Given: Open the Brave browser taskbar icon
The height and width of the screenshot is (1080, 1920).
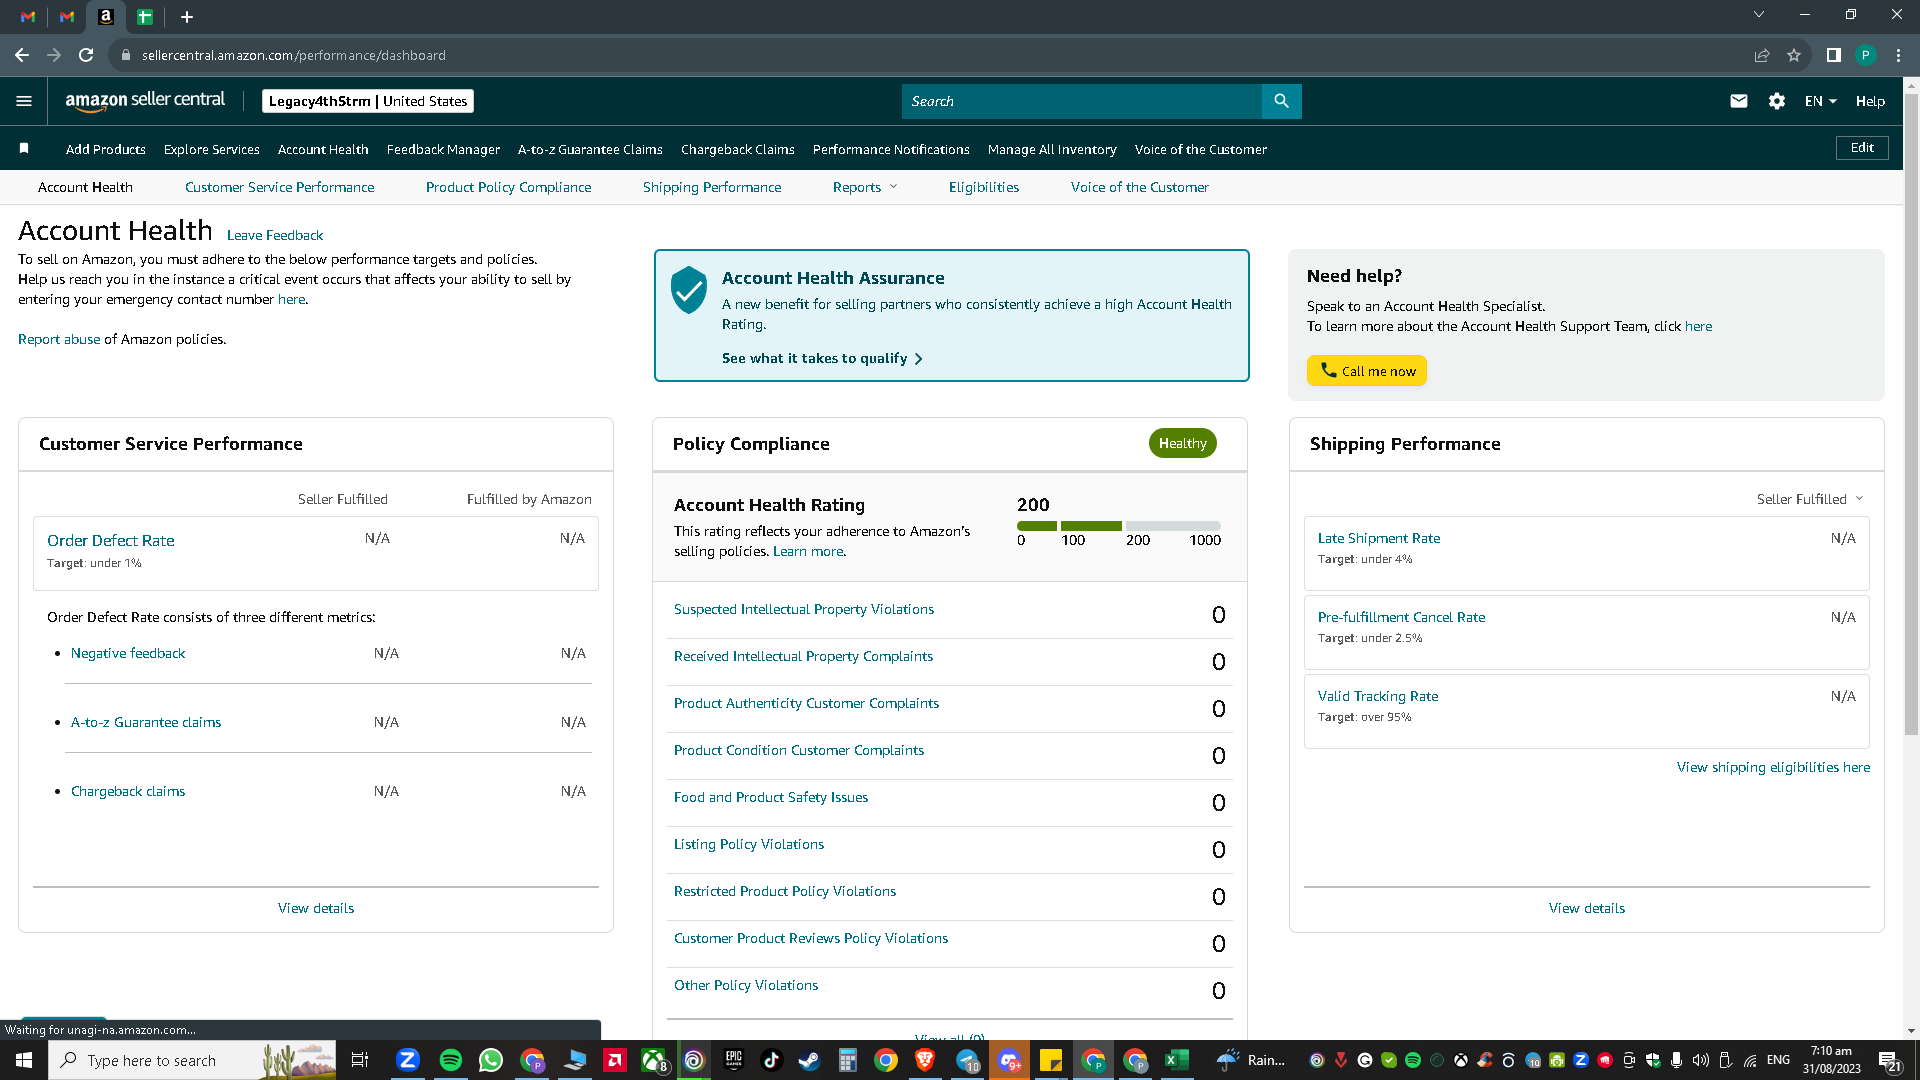Looking at the screenshot, I should point(925,1060).
